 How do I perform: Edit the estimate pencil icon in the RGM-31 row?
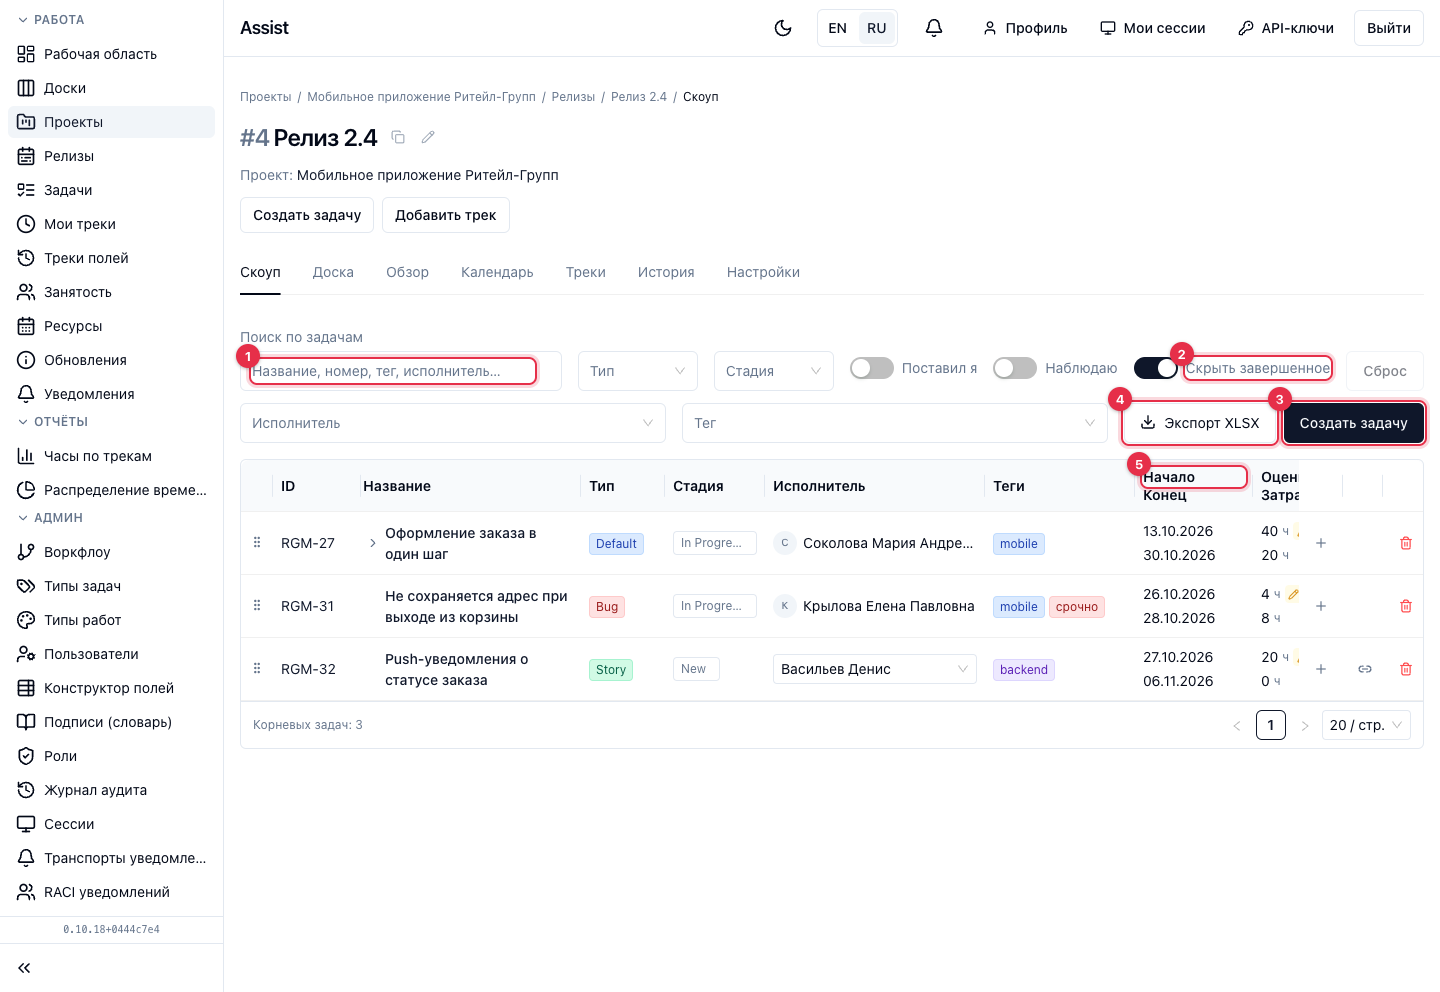pos(1293,594)
